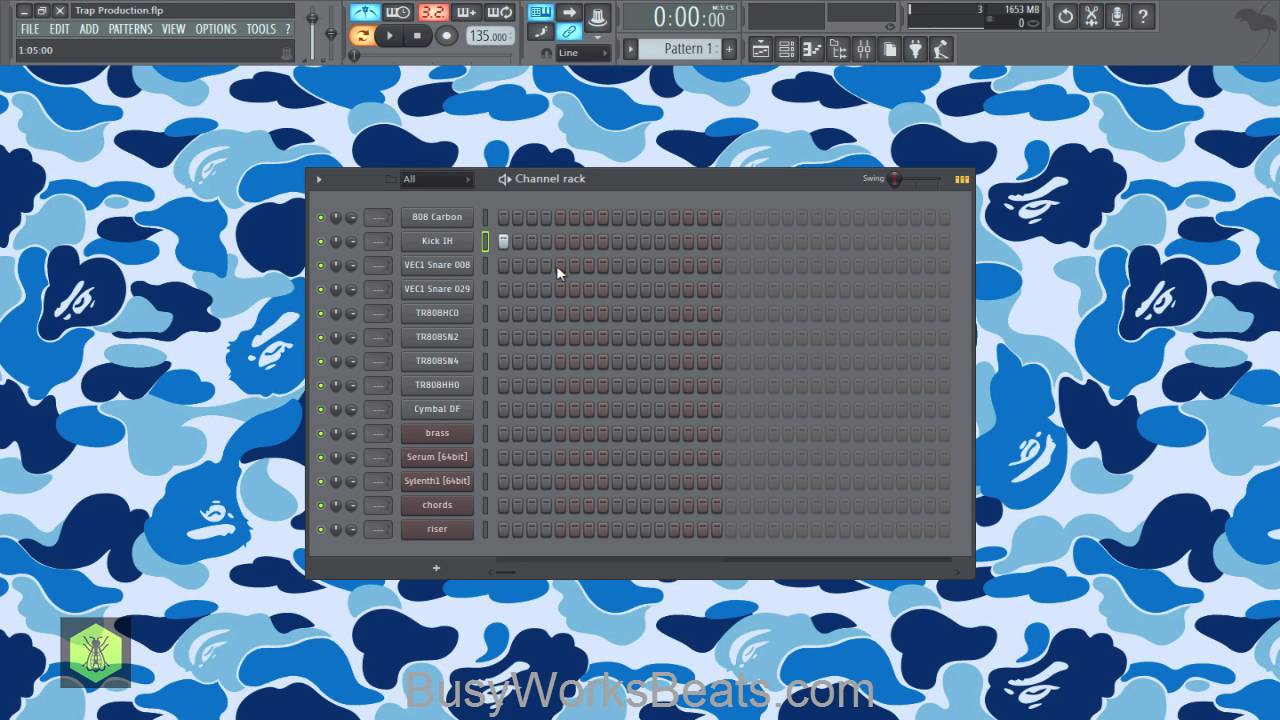Select the TR808HH0 channel button
Image resolution: width=1280 pixels, height=720 pixels.
click(437, 385)
